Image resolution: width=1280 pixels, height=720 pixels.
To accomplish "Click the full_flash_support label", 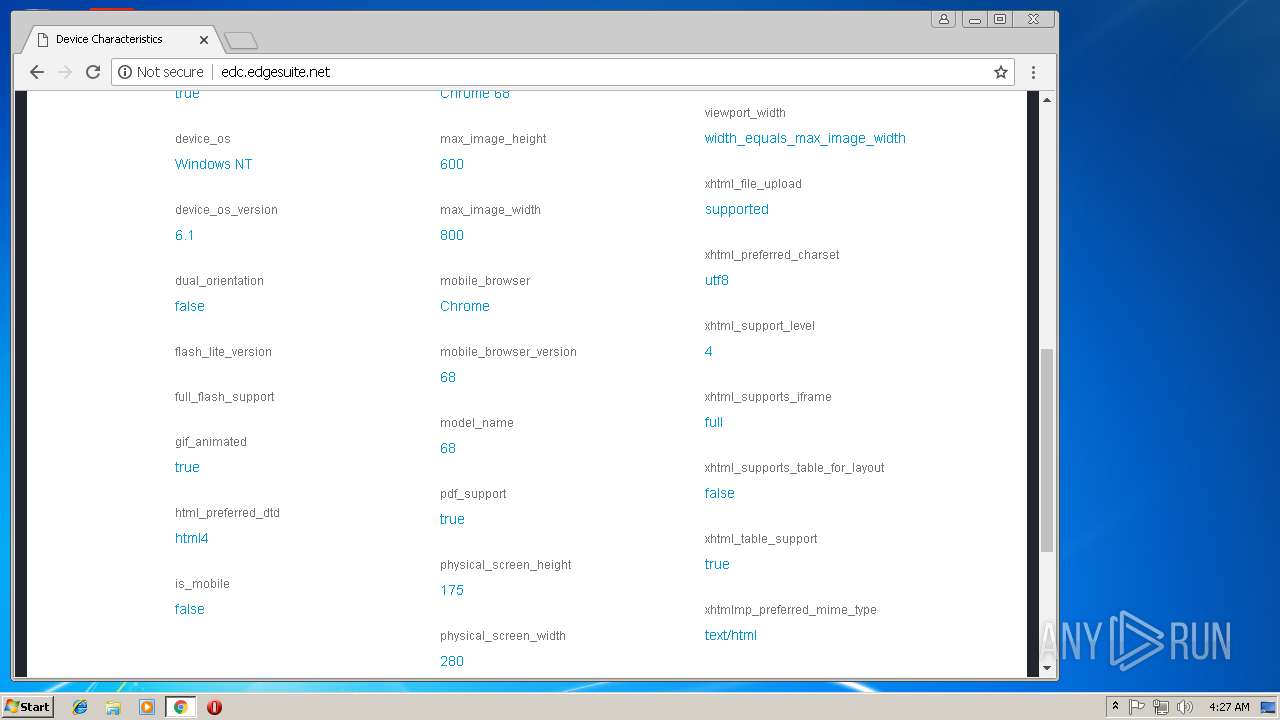I will (x=225, y=397).
